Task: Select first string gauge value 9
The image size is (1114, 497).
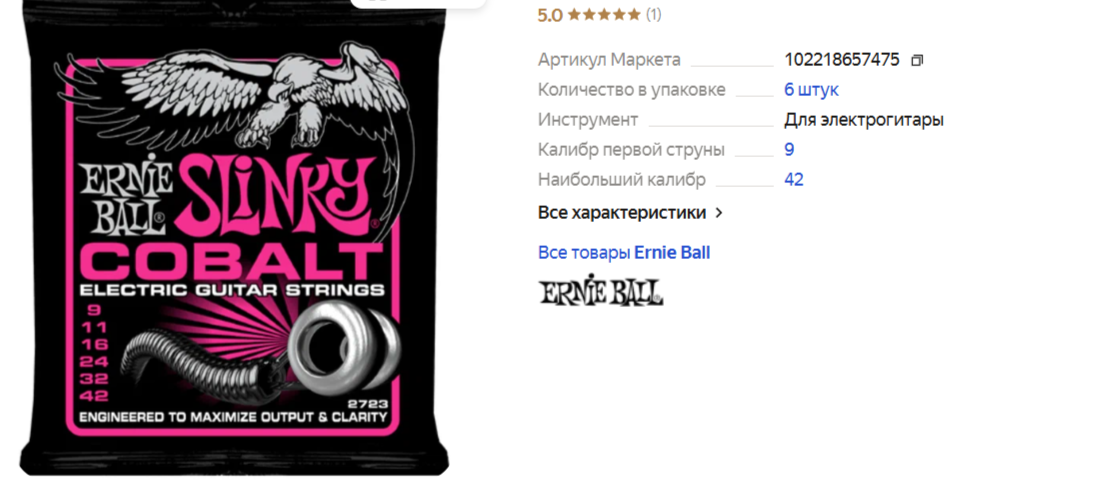Action: [789, 150]
